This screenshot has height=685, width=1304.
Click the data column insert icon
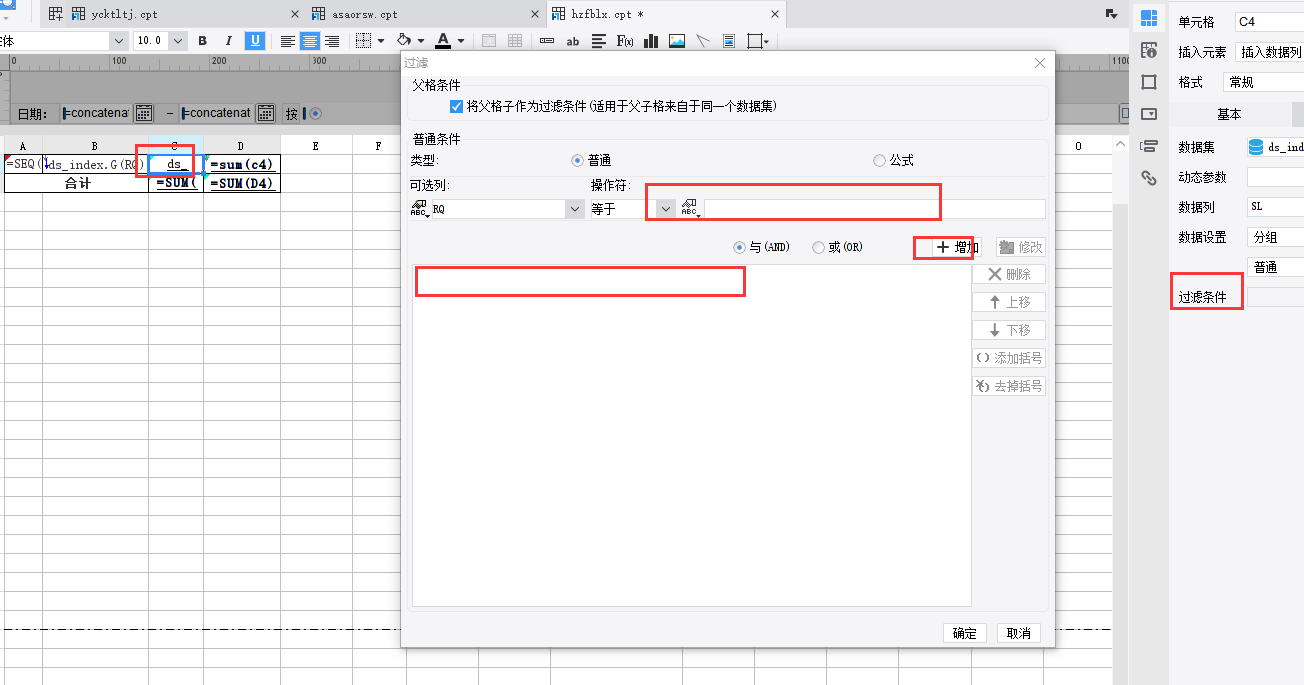click(x=547, y=41)
